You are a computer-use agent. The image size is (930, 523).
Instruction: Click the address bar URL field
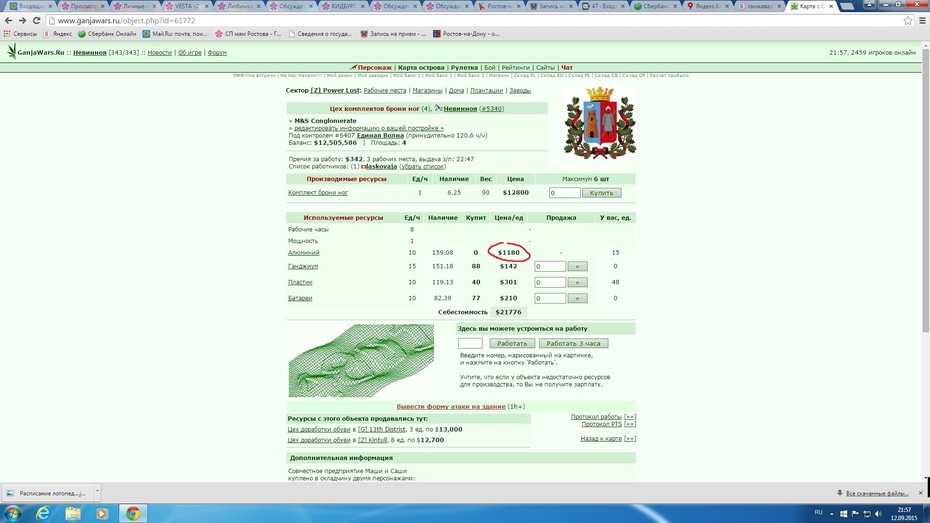click(474, 20)
